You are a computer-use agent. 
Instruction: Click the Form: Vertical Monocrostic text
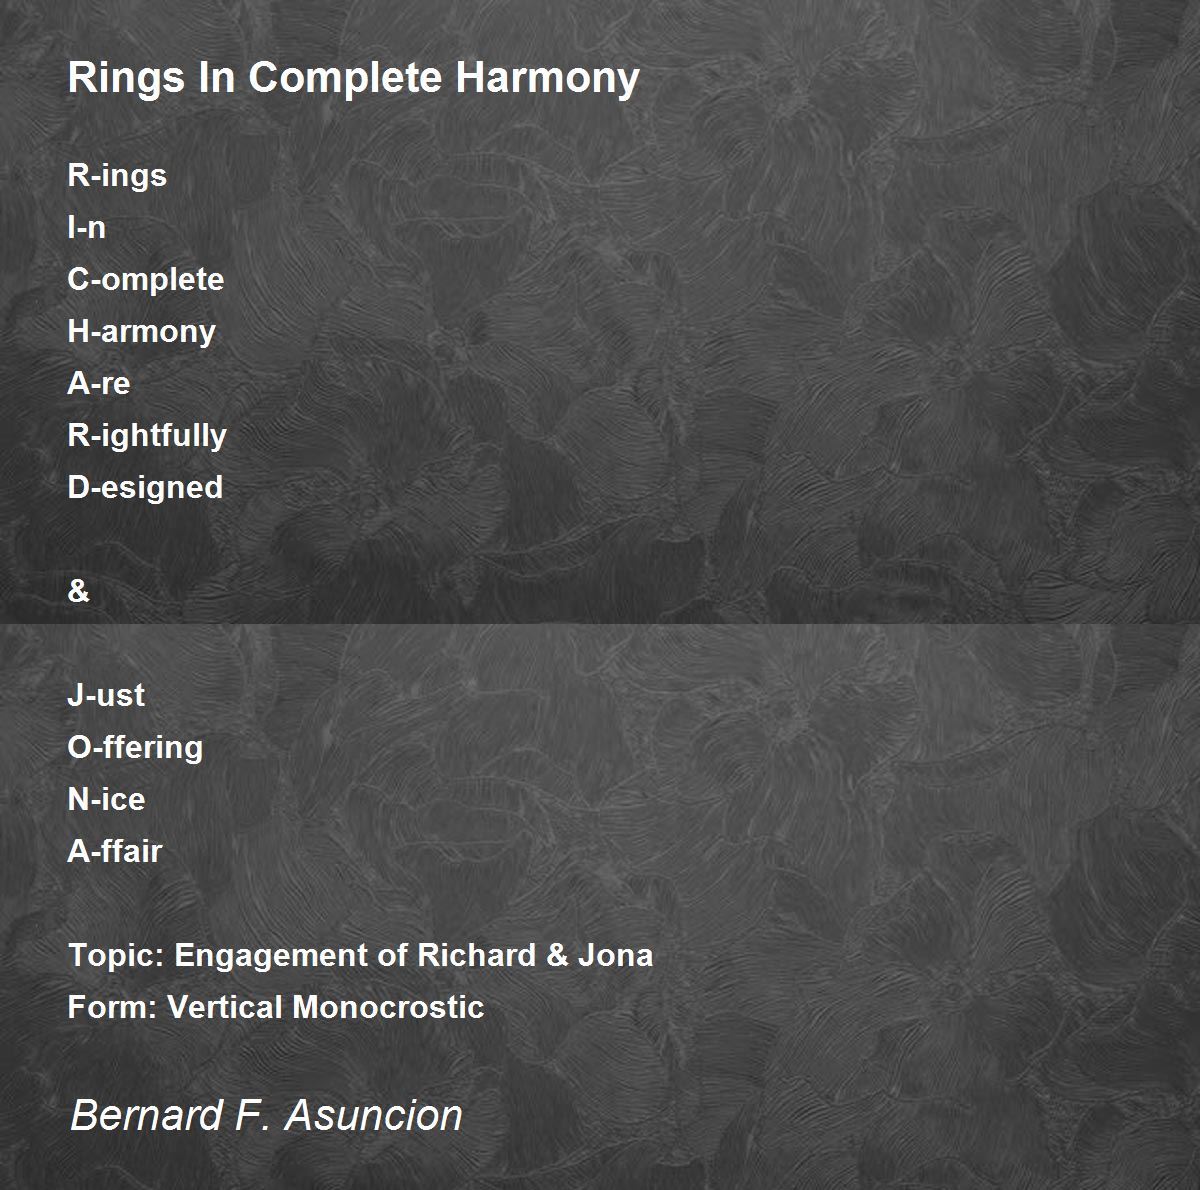tap(276, 1007)
